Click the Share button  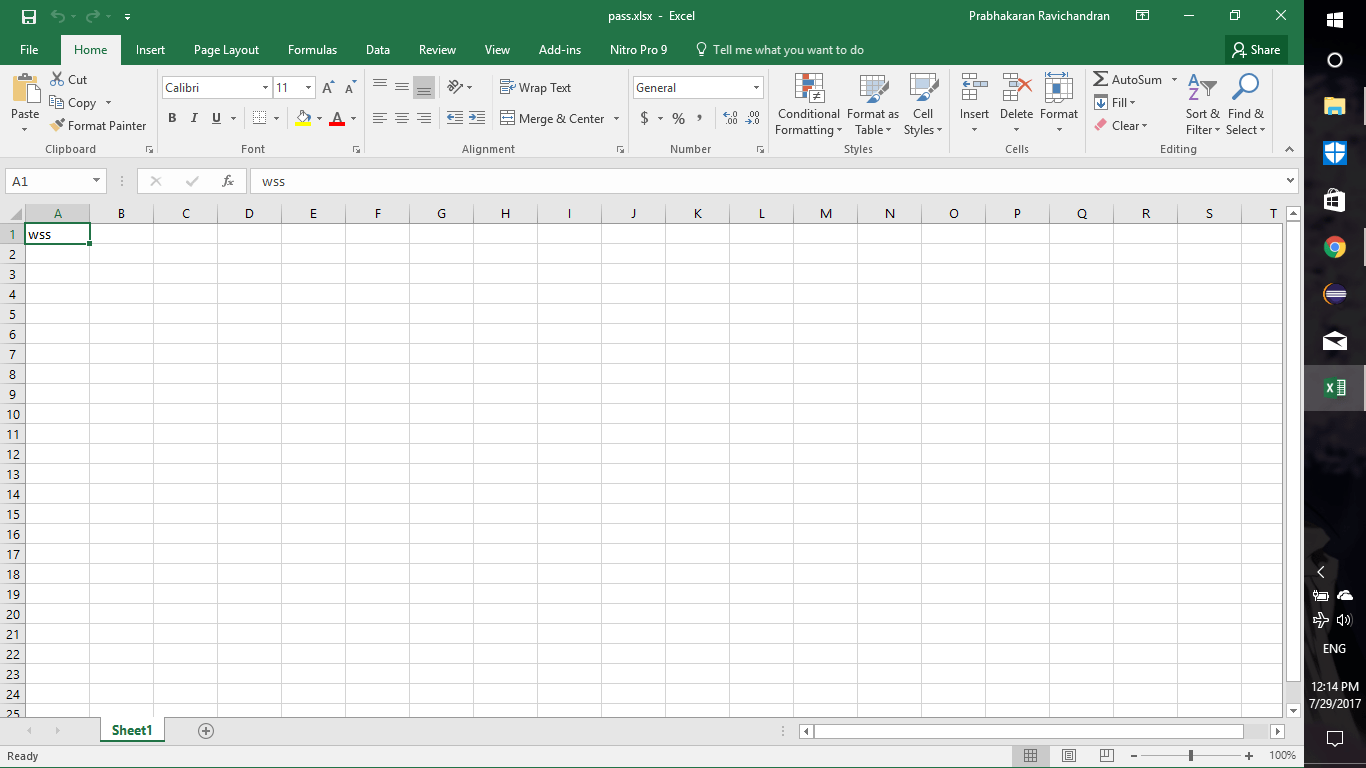click(x=1256, y=50)
